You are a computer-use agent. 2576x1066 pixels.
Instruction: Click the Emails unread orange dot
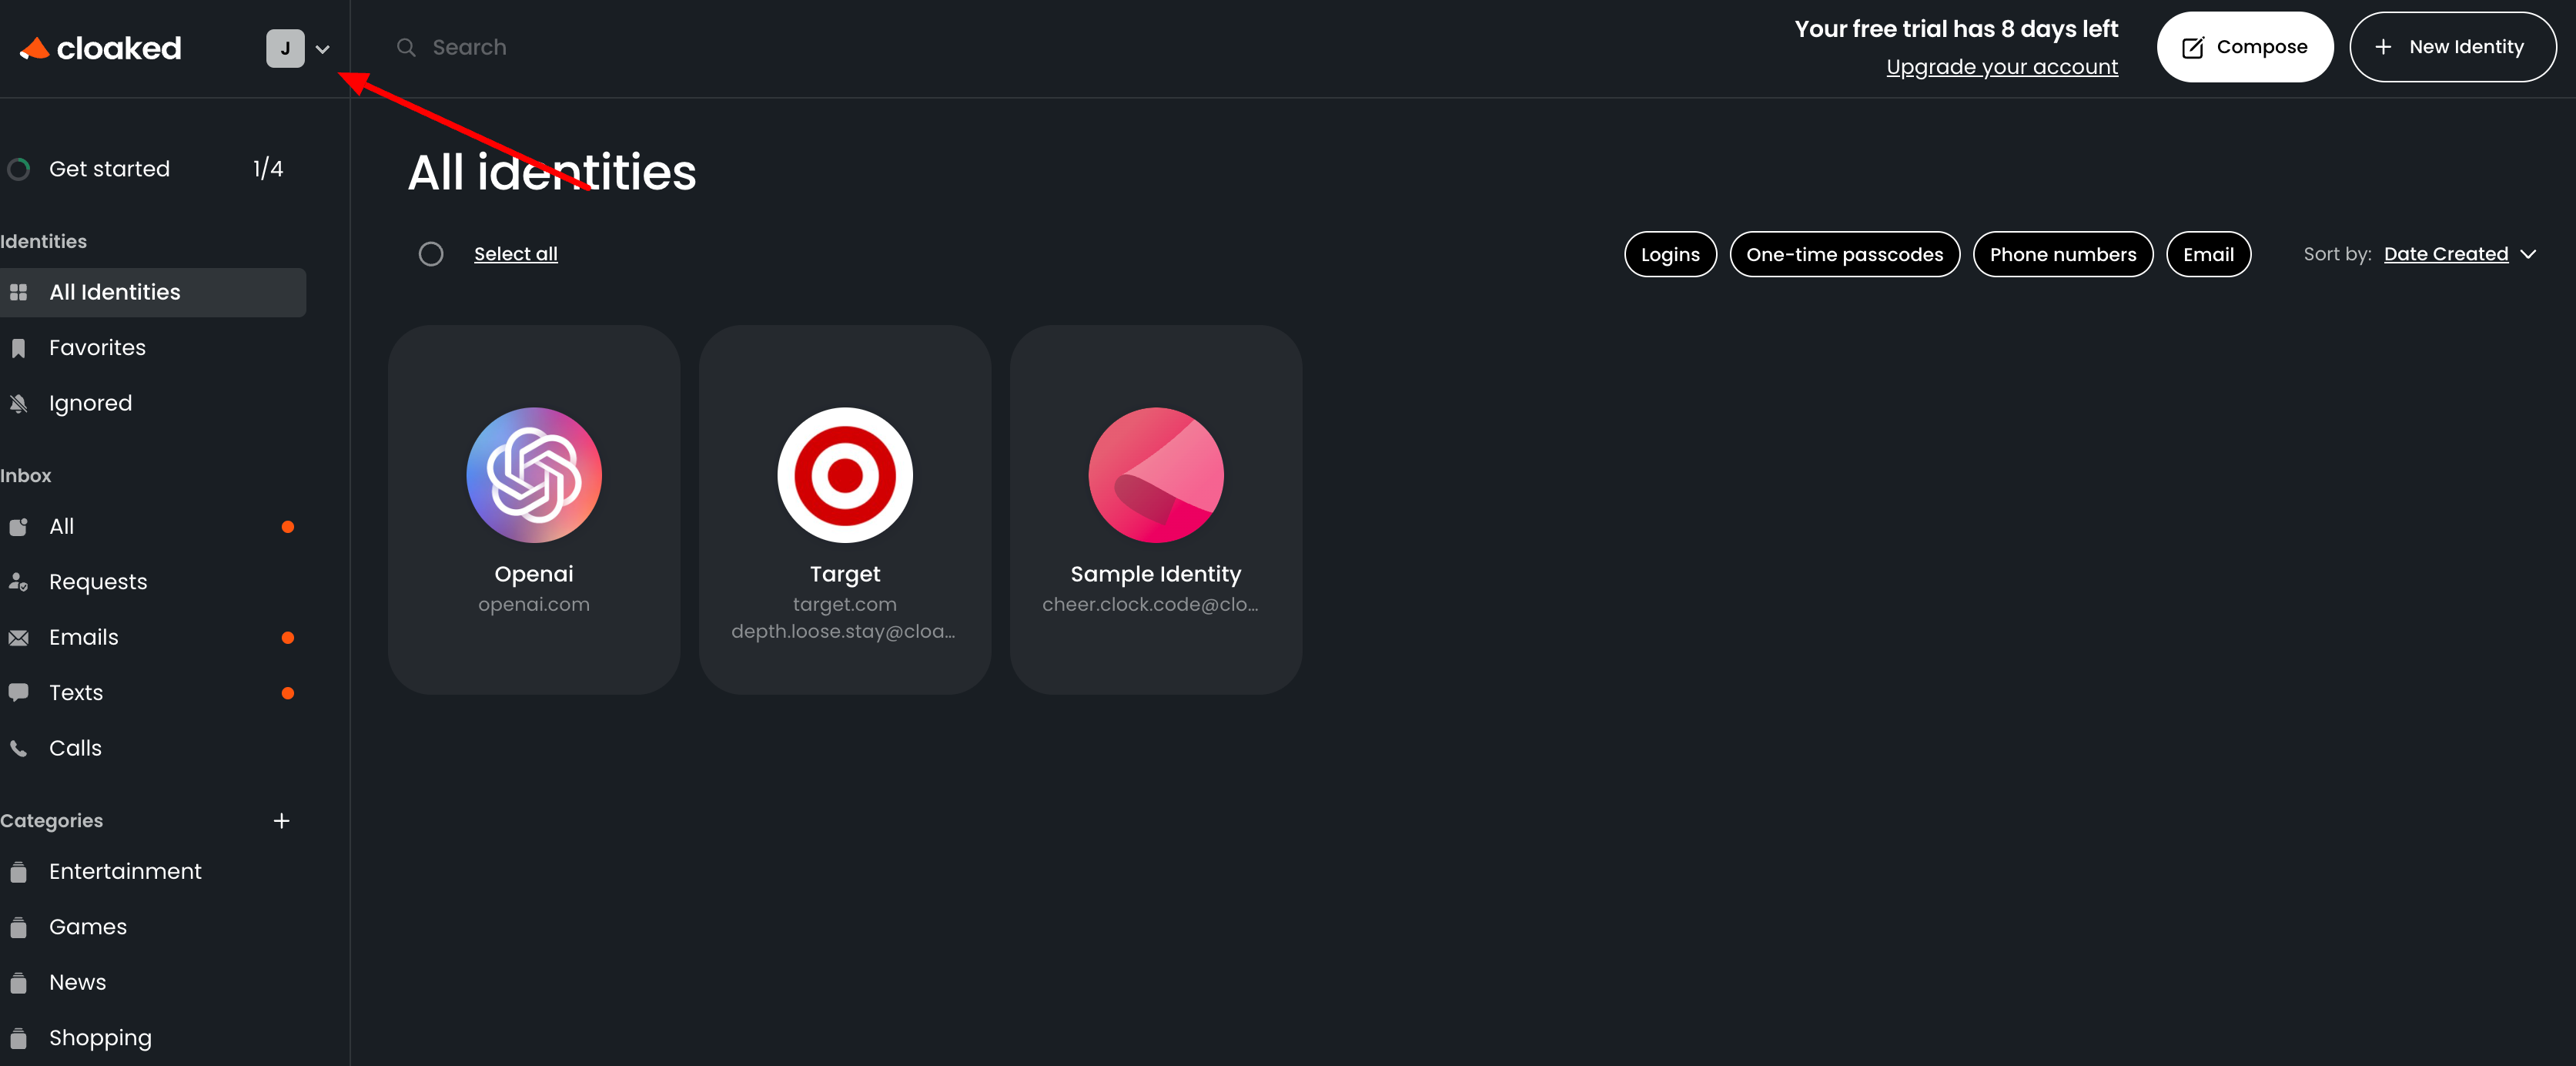coord(288,638)
